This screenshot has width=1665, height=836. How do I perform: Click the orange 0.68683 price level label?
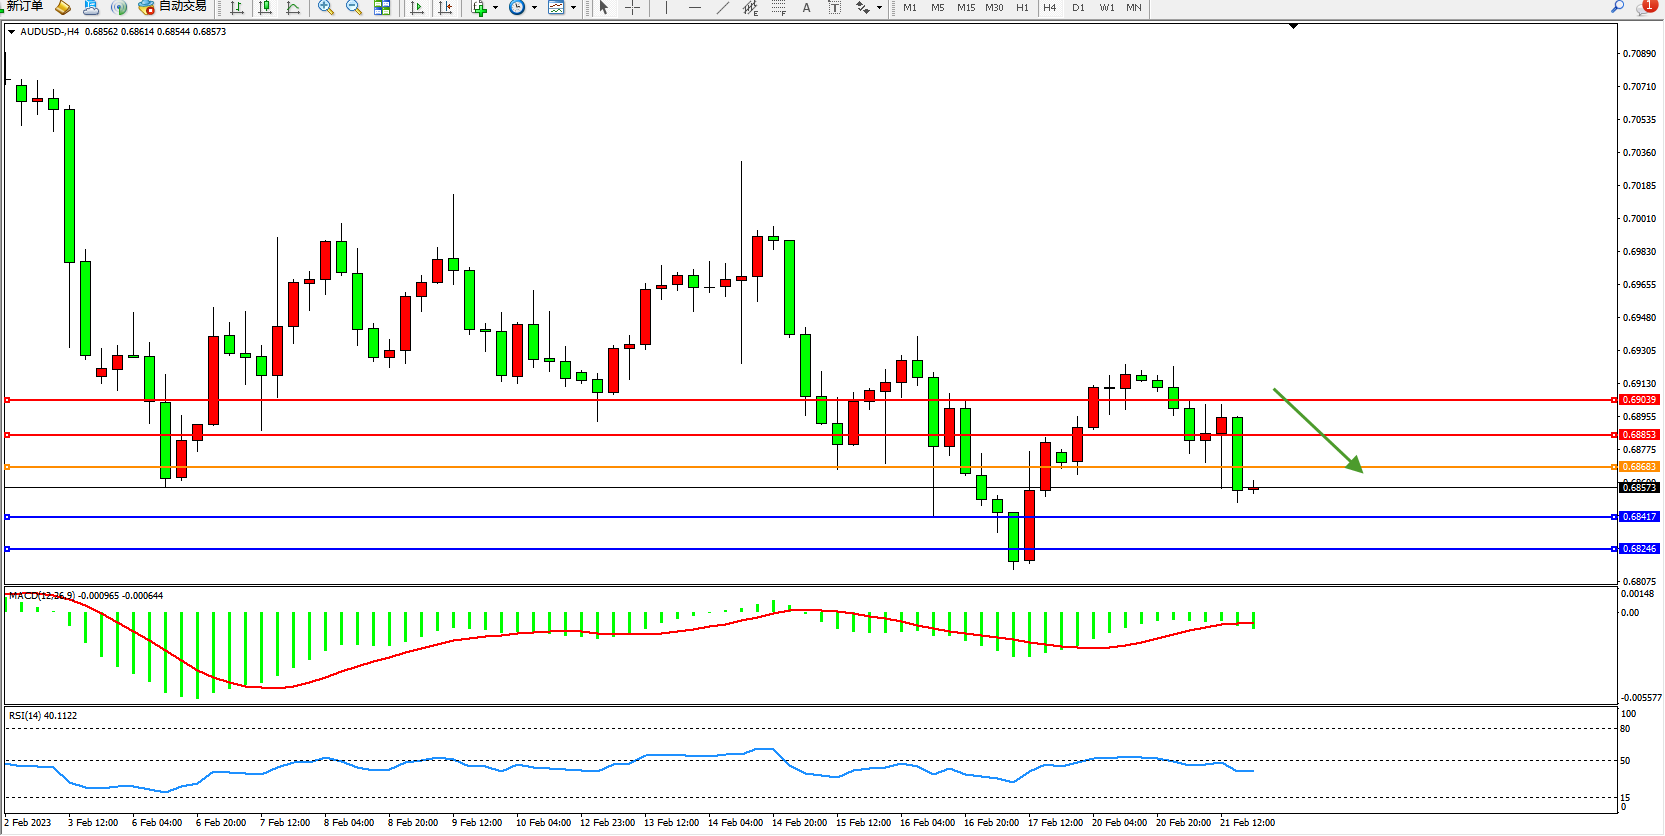coord(1639,467)
